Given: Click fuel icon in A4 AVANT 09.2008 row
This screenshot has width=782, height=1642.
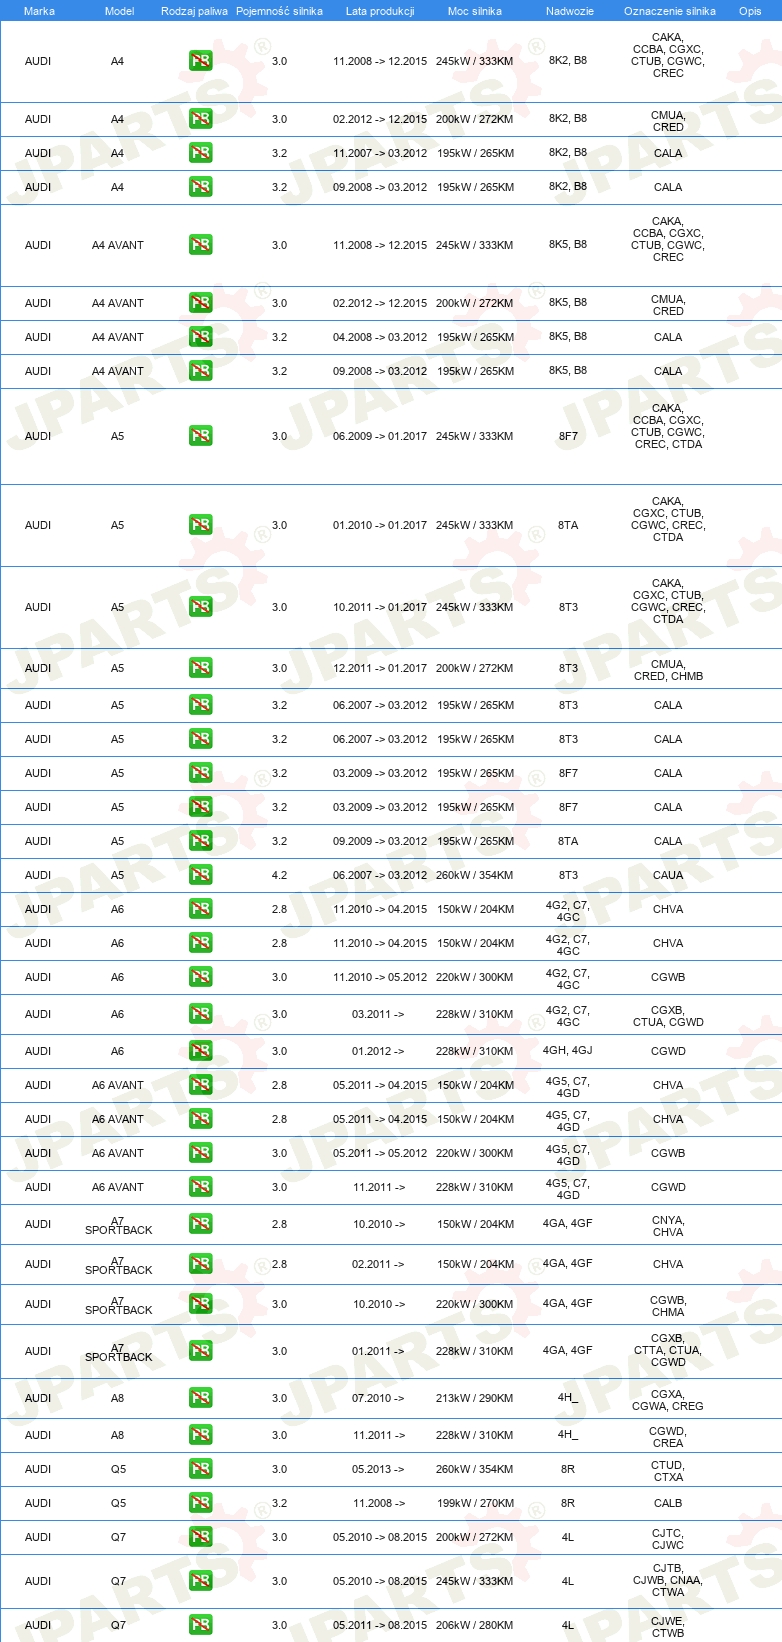Looking at the screenshot, I should [x=200, y=371].
